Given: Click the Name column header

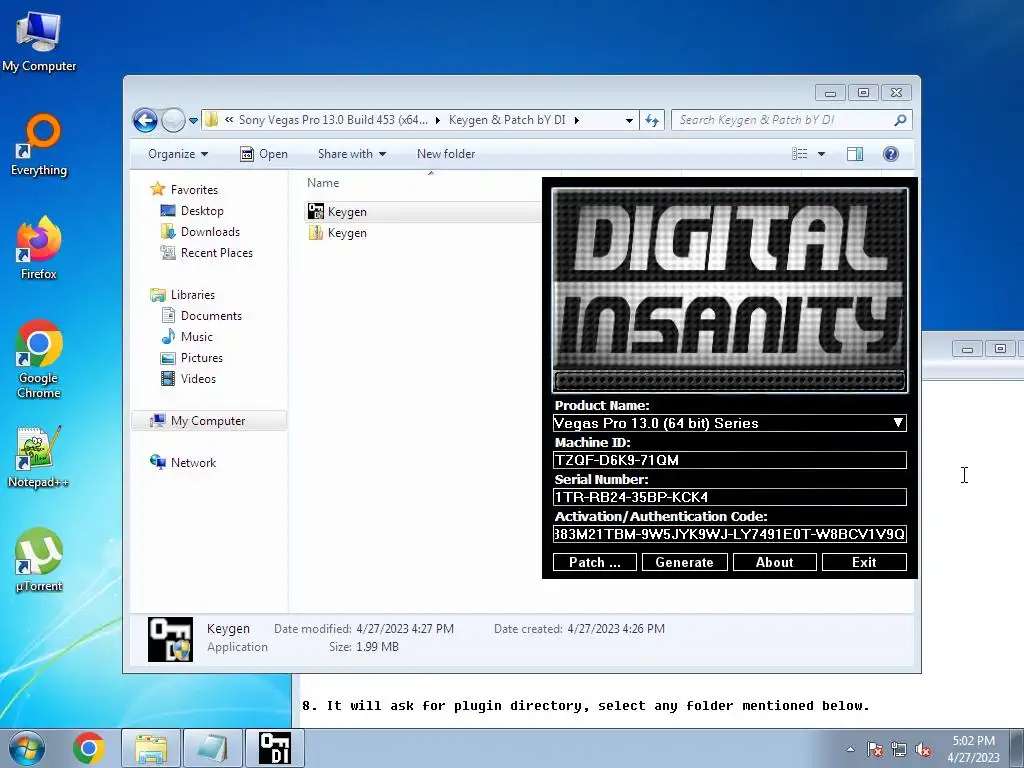Looking at the screenshot, I should 323,183.
